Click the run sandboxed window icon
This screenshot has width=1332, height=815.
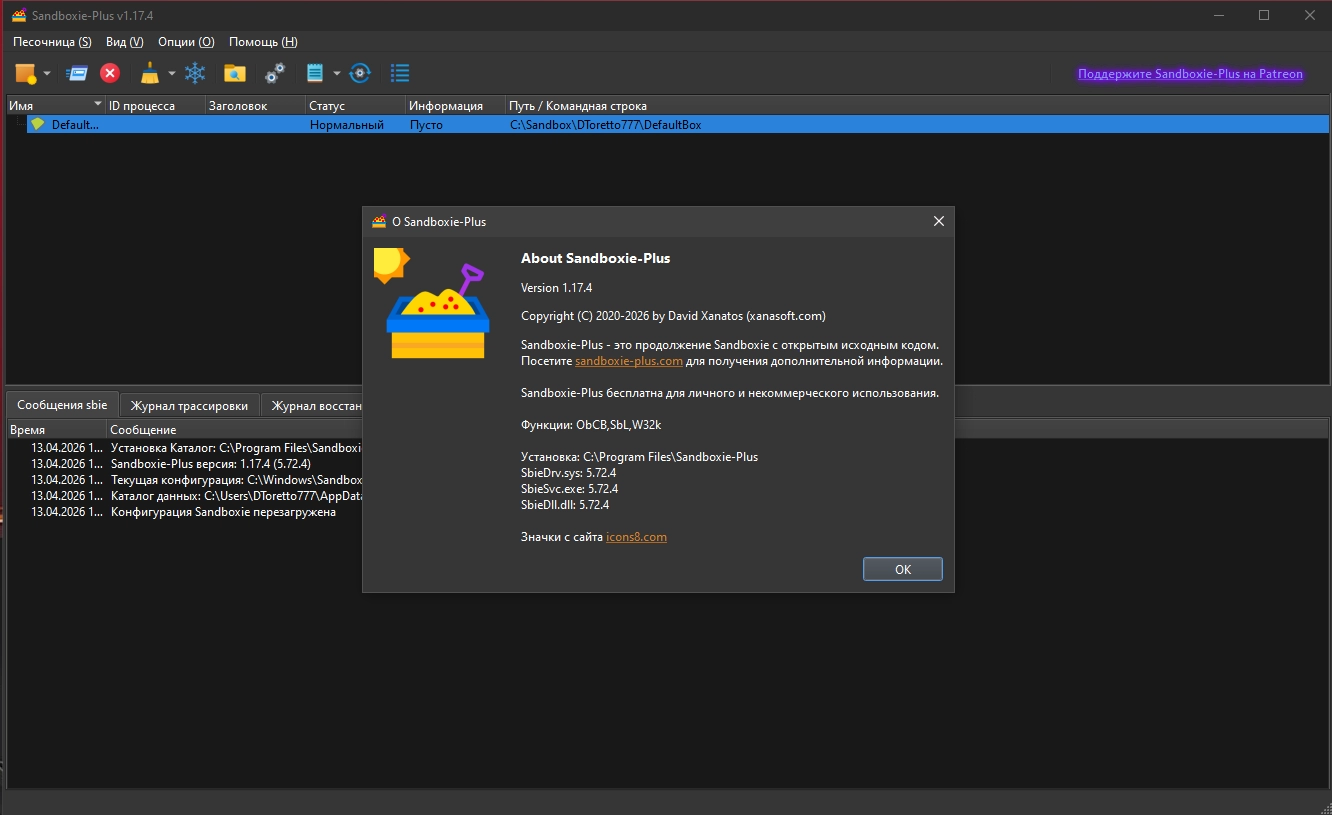click(x=77, y=73)
